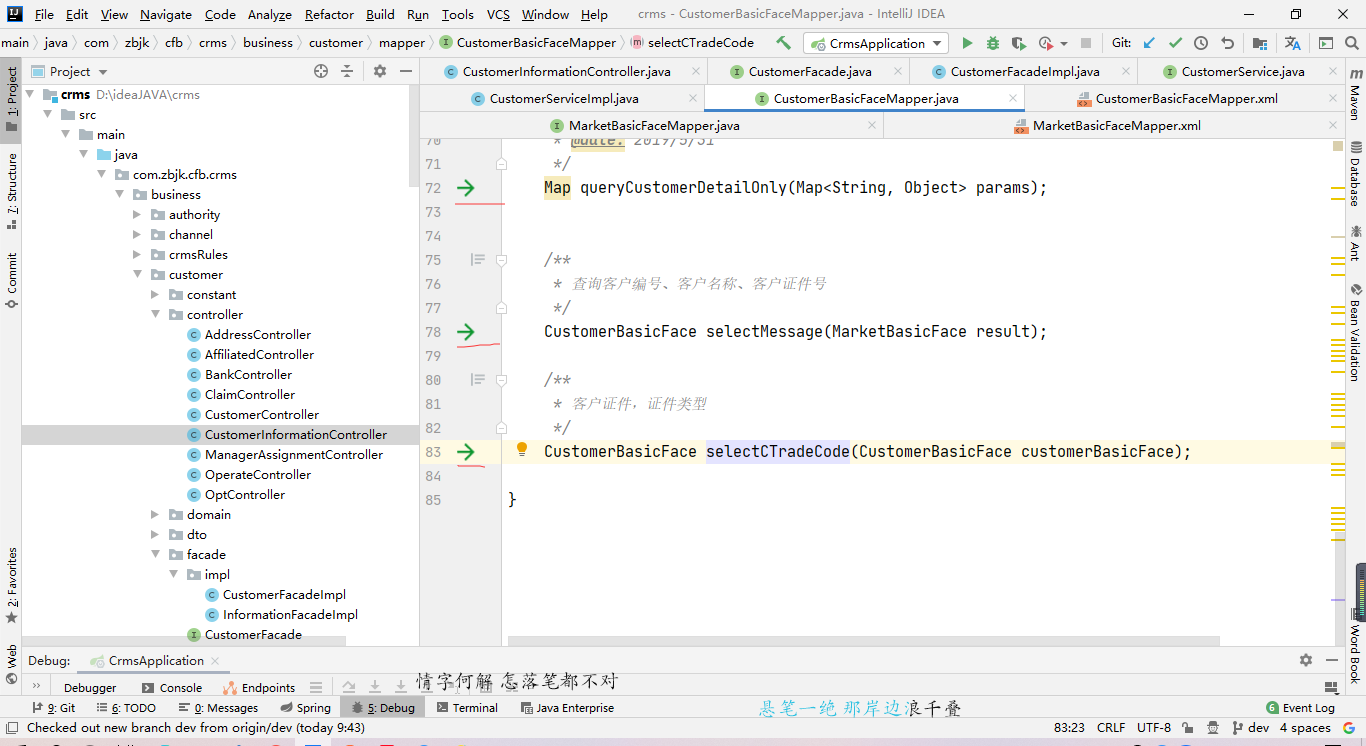1366x746 pixels.
Task: Run CrmsApplication with the green play icon
Action: click(x=967, y=43)
